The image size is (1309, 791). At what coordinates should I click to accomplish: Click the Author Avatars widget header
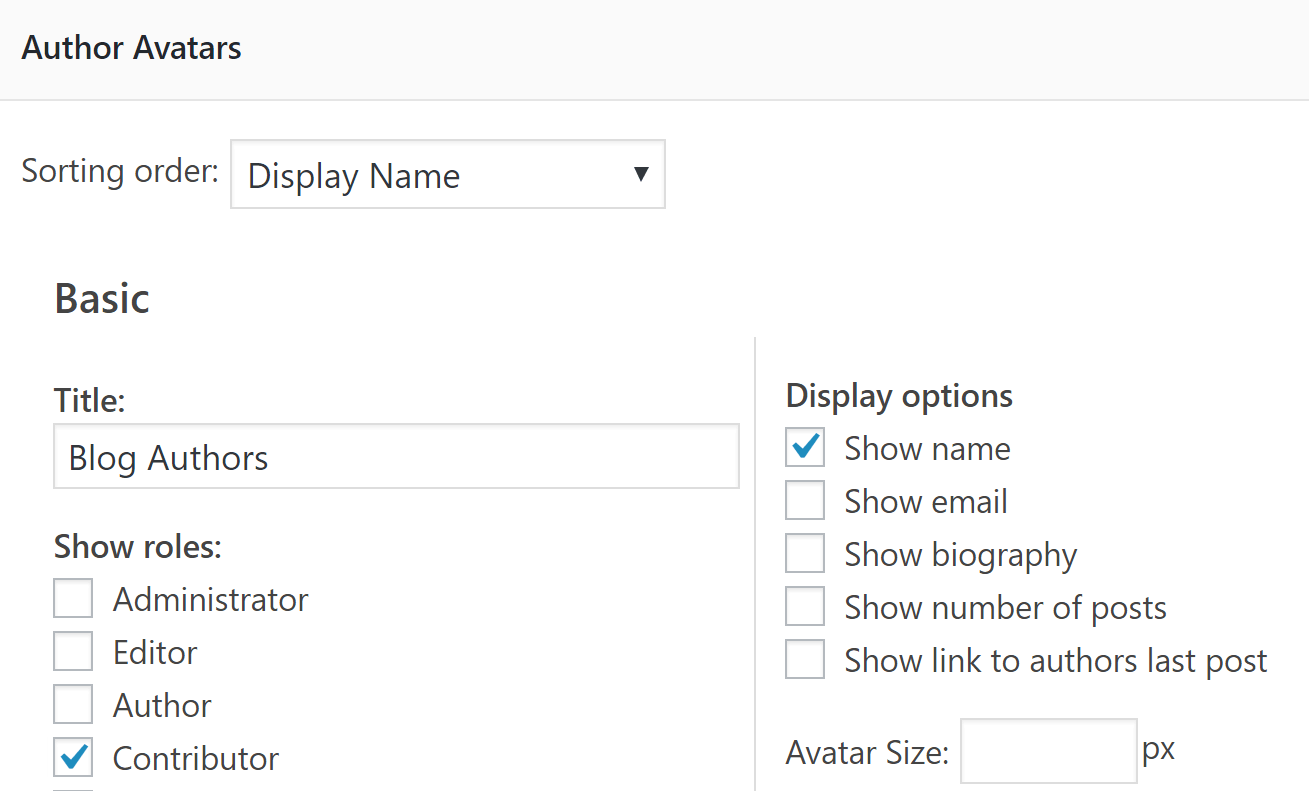(x=130, y=47)
